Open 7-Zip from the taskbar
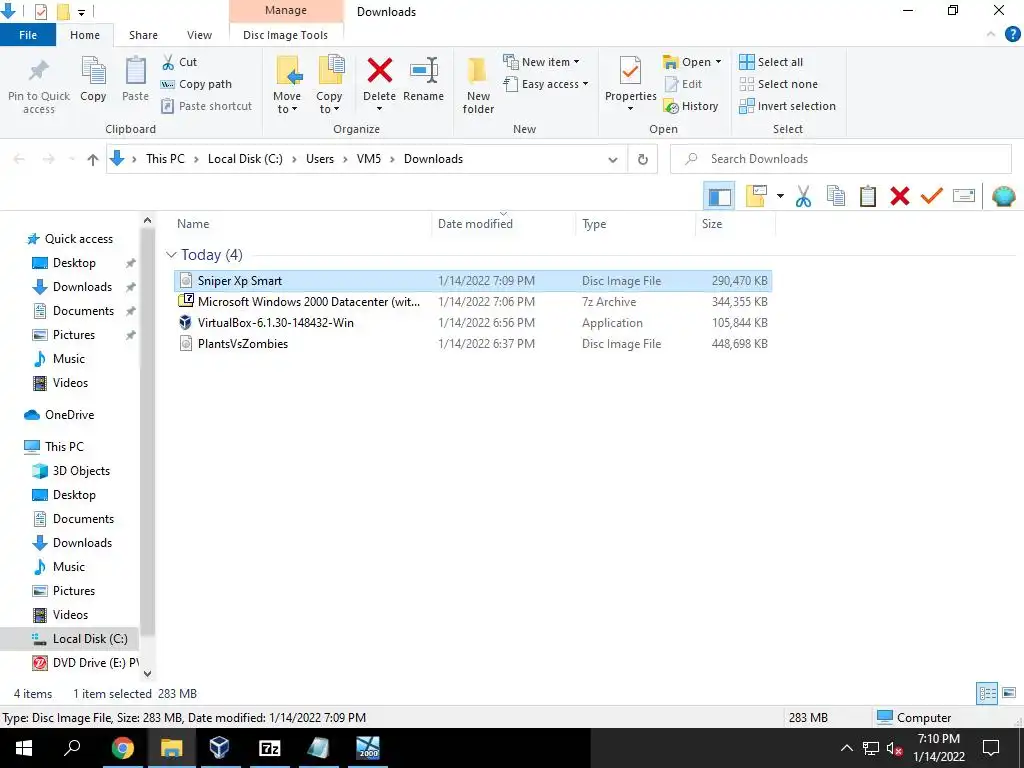Screen dimensions: 1024x768 [270, 748]
